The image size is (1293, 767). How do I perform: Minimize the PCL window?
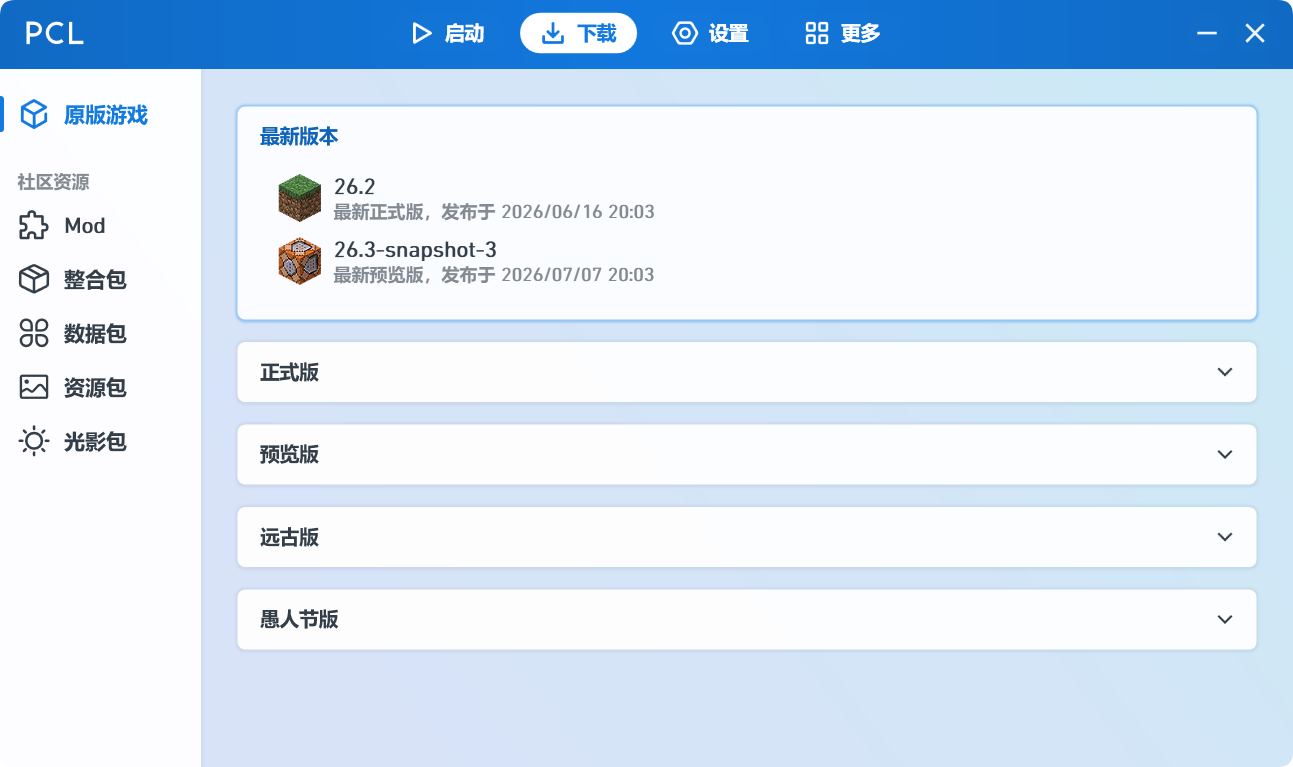1207,34
